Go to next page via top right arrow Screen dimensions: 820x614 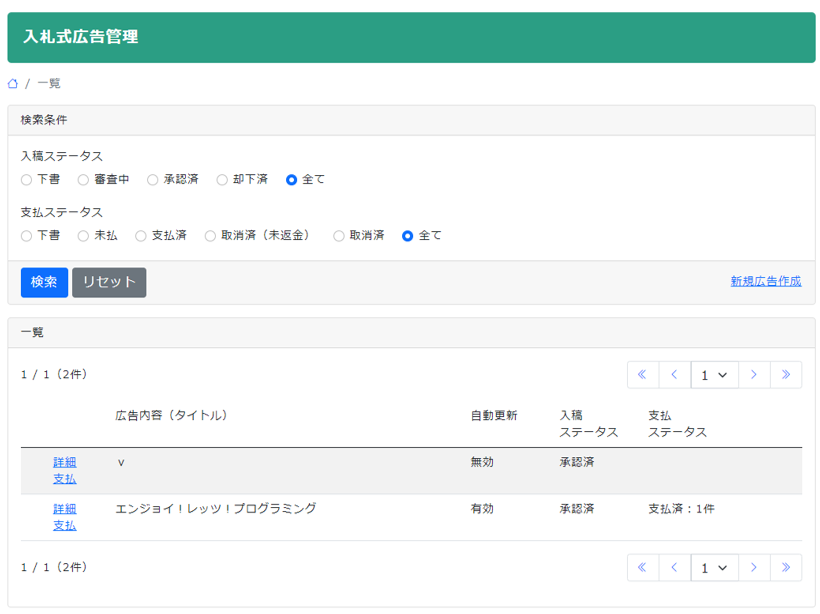(754, 374)
